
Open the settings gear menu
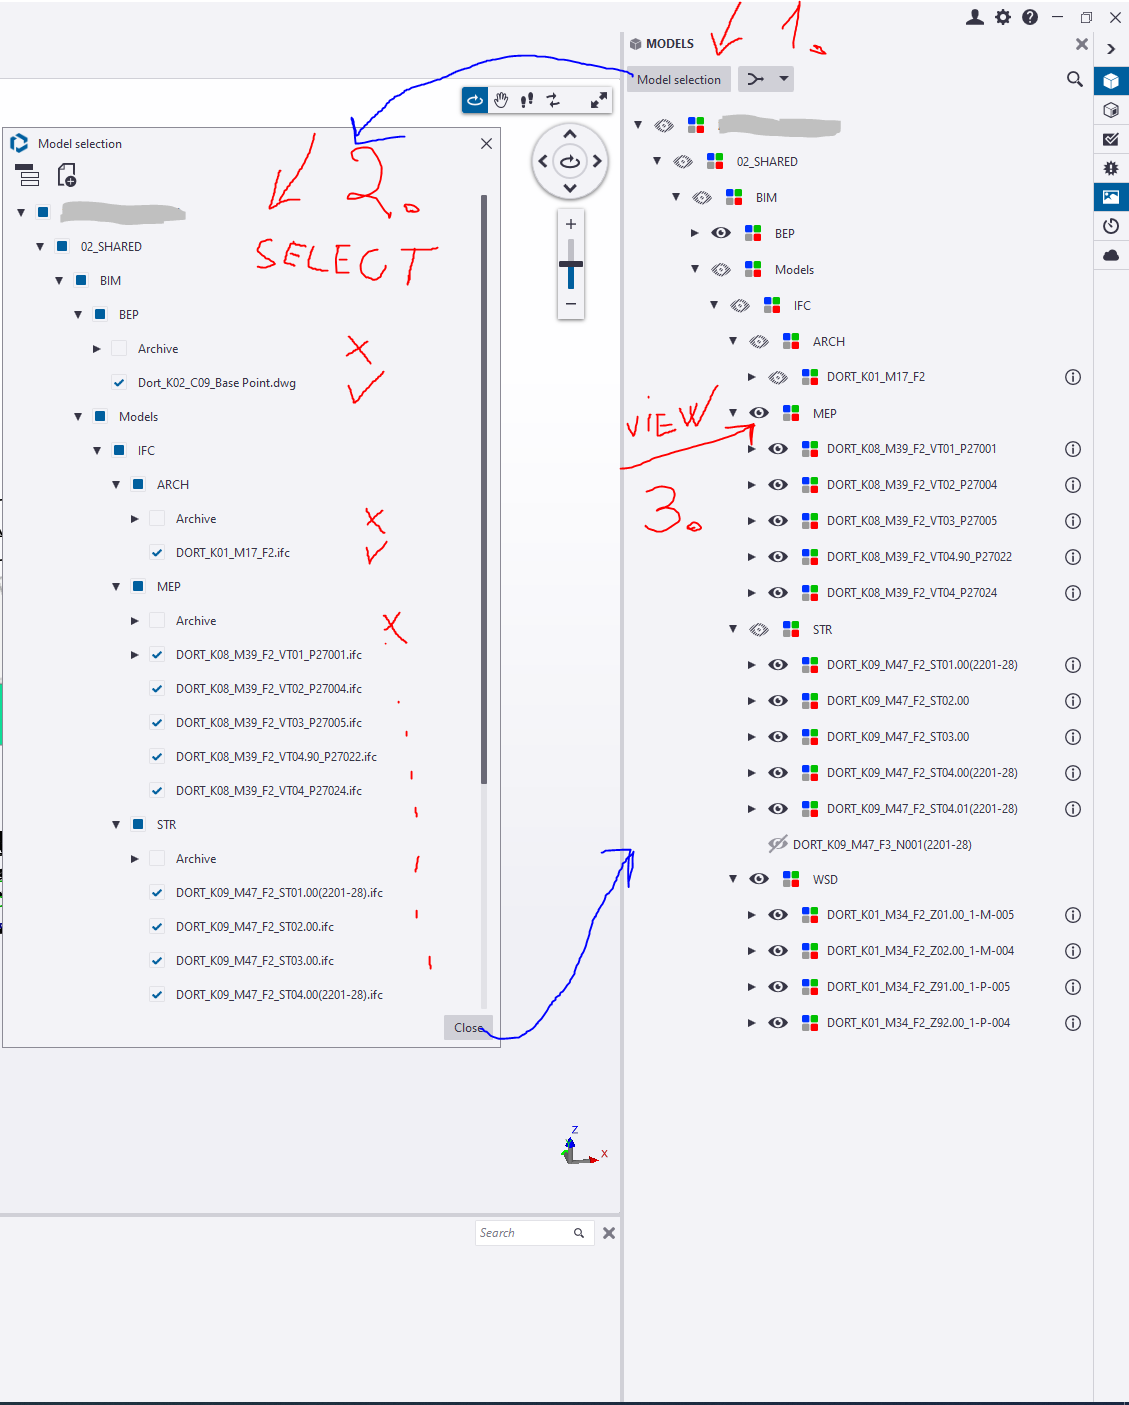tap(1002, 17)
